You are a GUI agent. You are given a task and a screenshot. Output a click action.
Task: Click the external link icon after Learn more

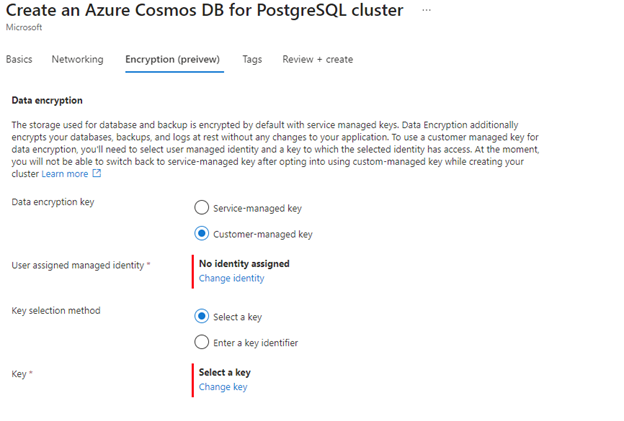(x=97, y=173)
